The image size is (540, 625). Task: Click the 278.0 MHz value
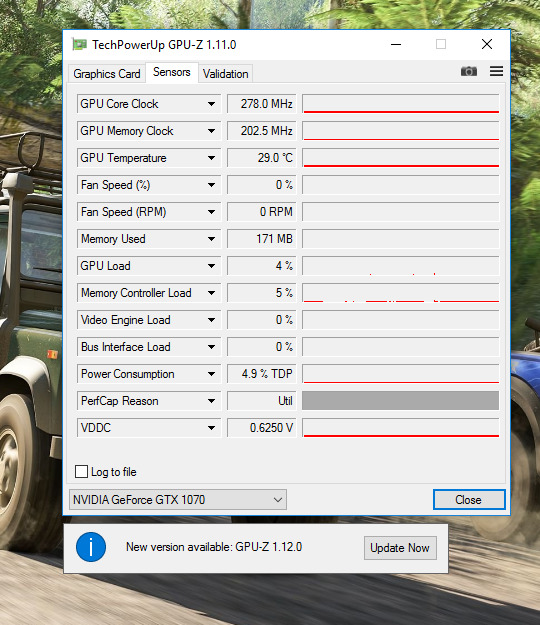point(262,104)
